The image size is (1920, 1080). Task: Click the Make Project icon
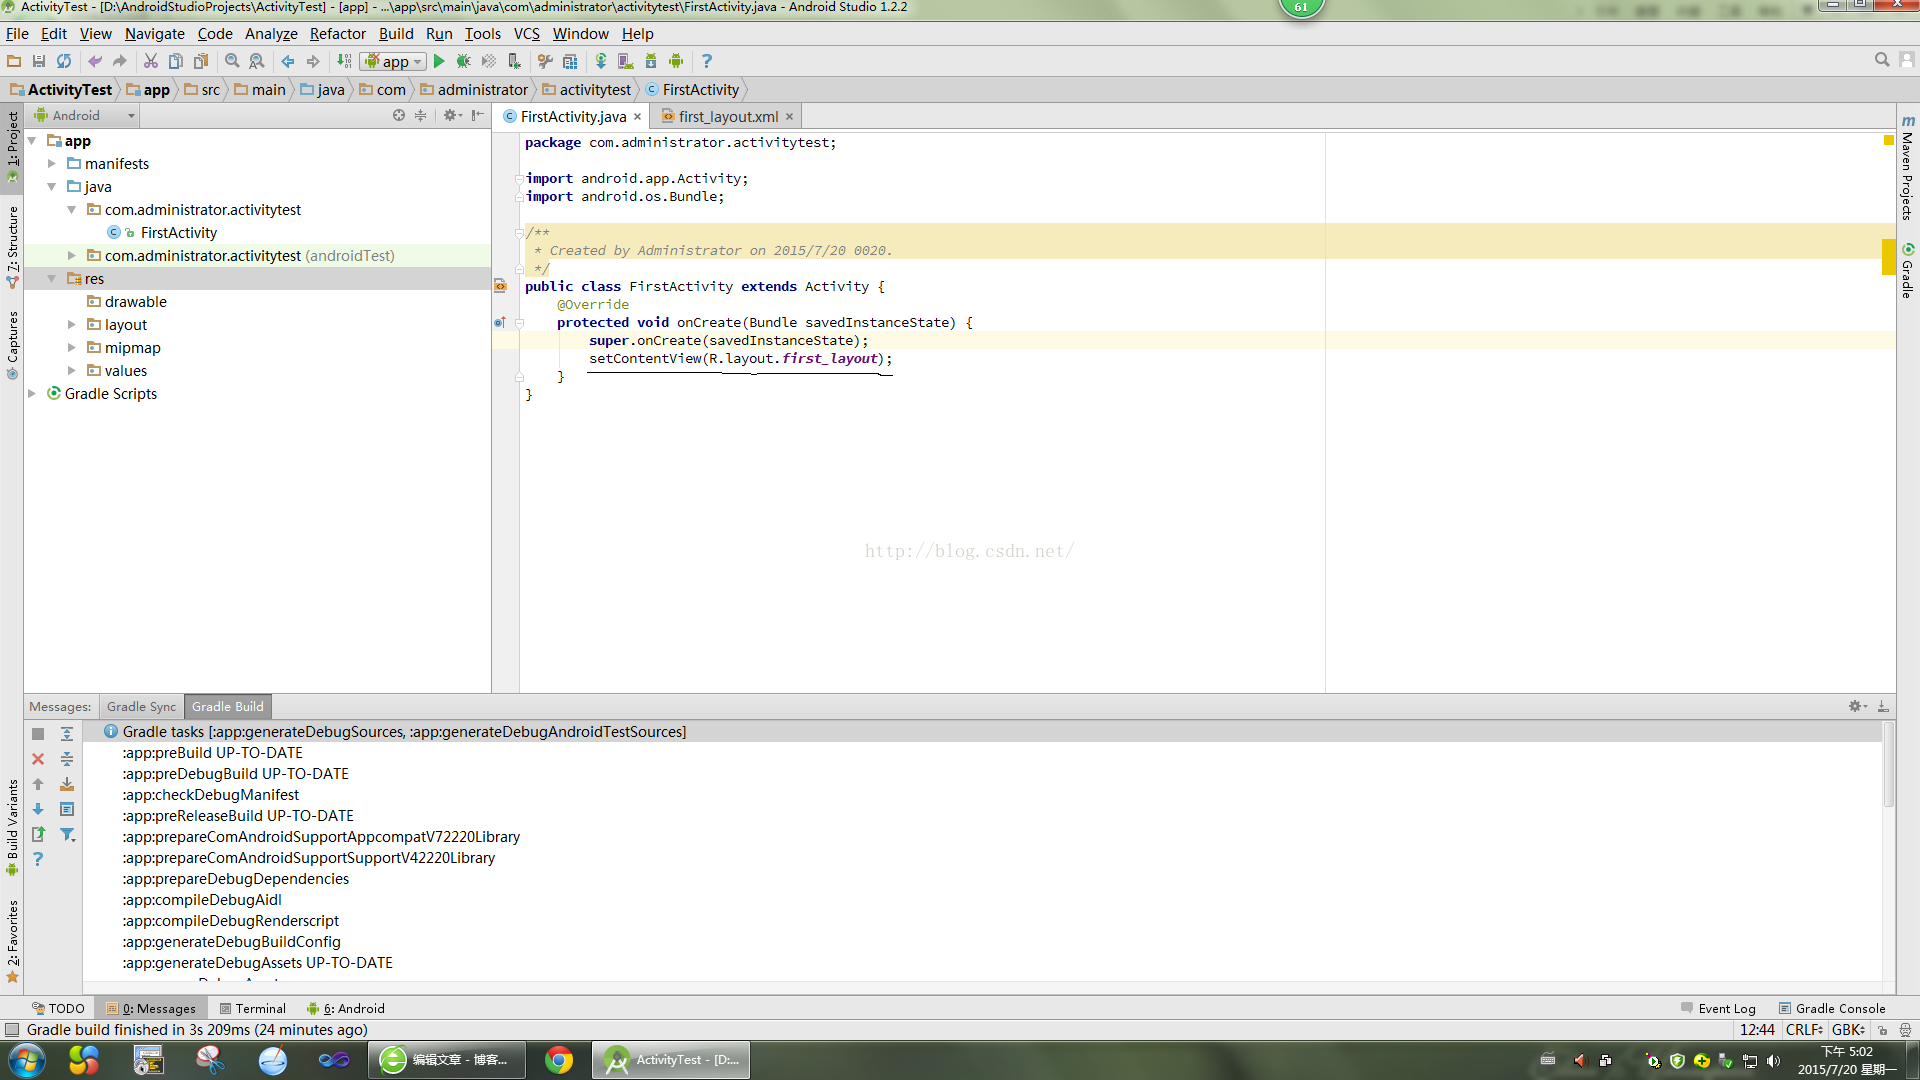pos(344,61)
